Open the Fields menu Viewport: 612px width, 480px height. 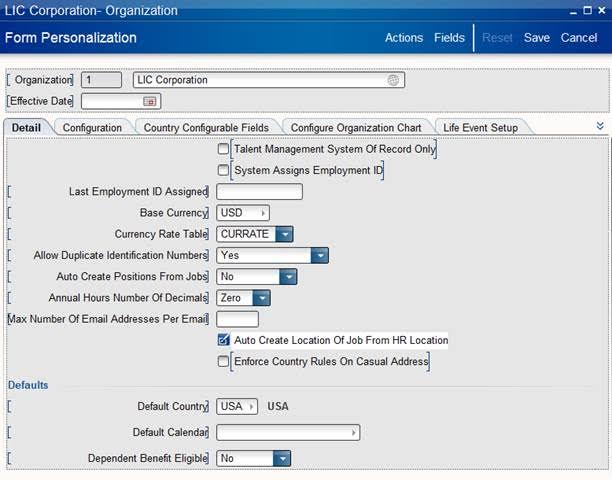(x=449, y=38)
